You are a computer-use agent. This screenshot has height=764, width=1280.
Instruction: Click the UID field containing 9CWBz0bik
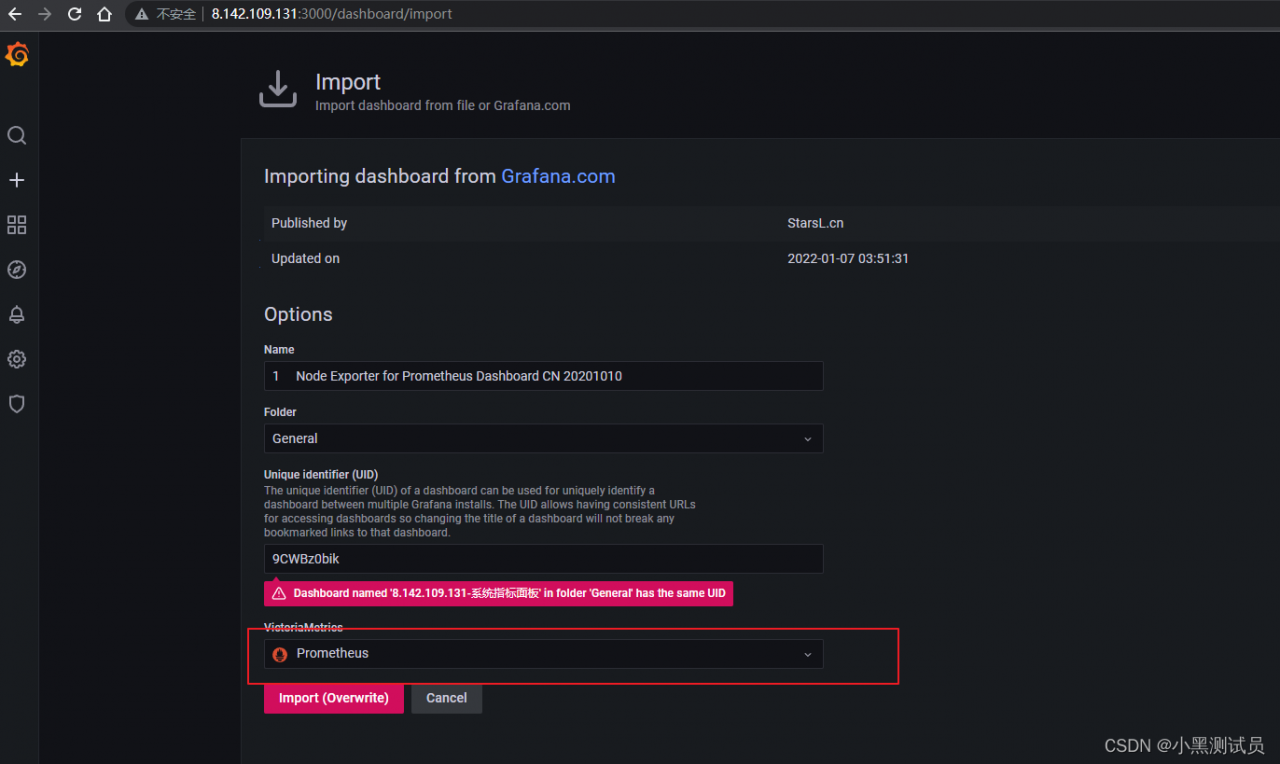tap(543, 559)
